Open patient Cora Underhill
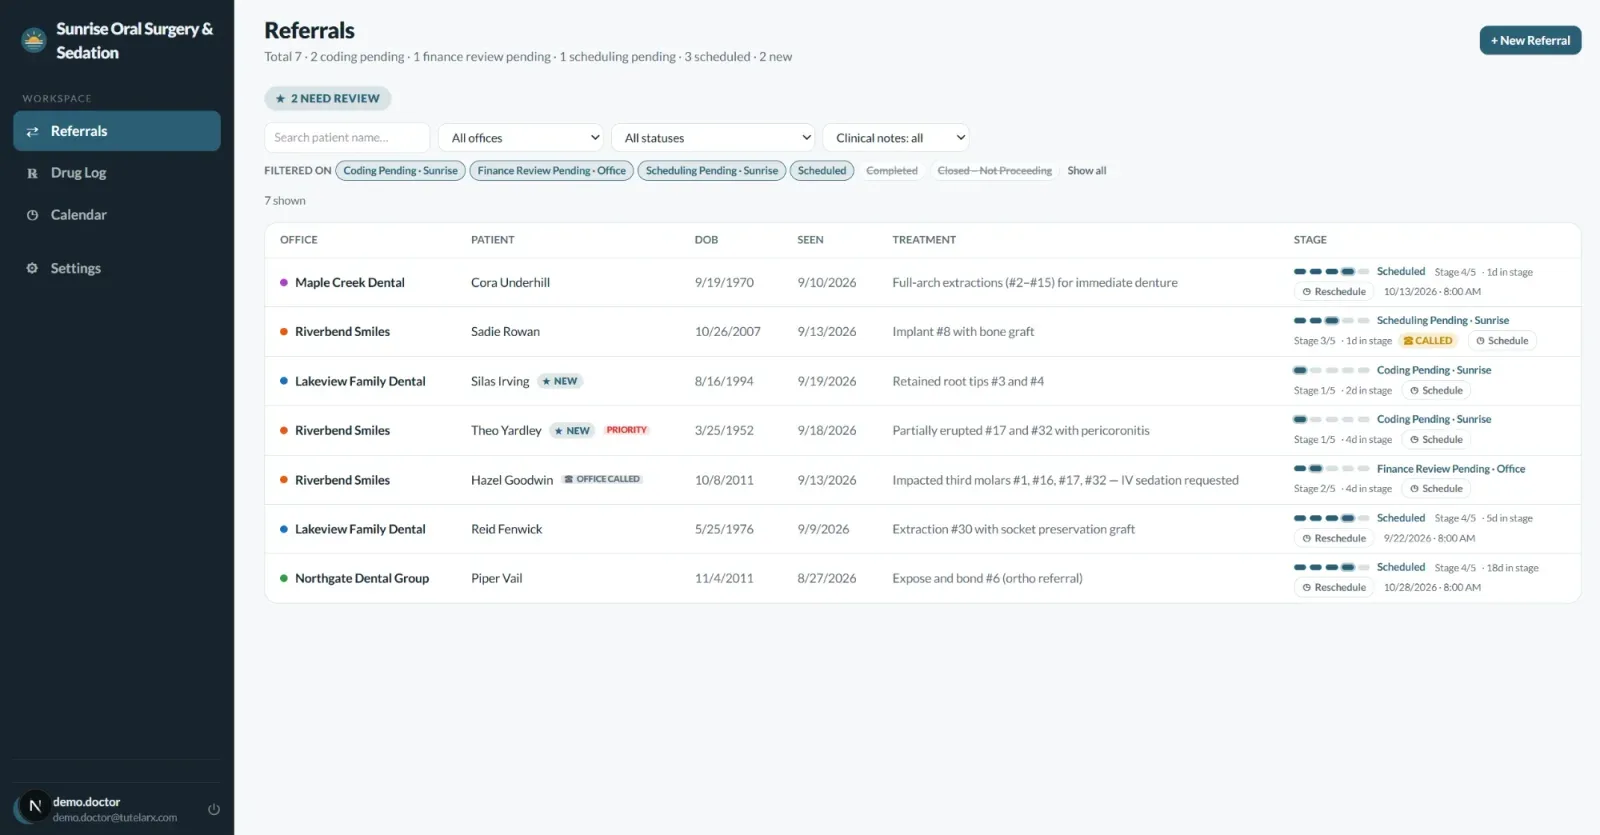1600x835 pixels. tap(510, 283)
